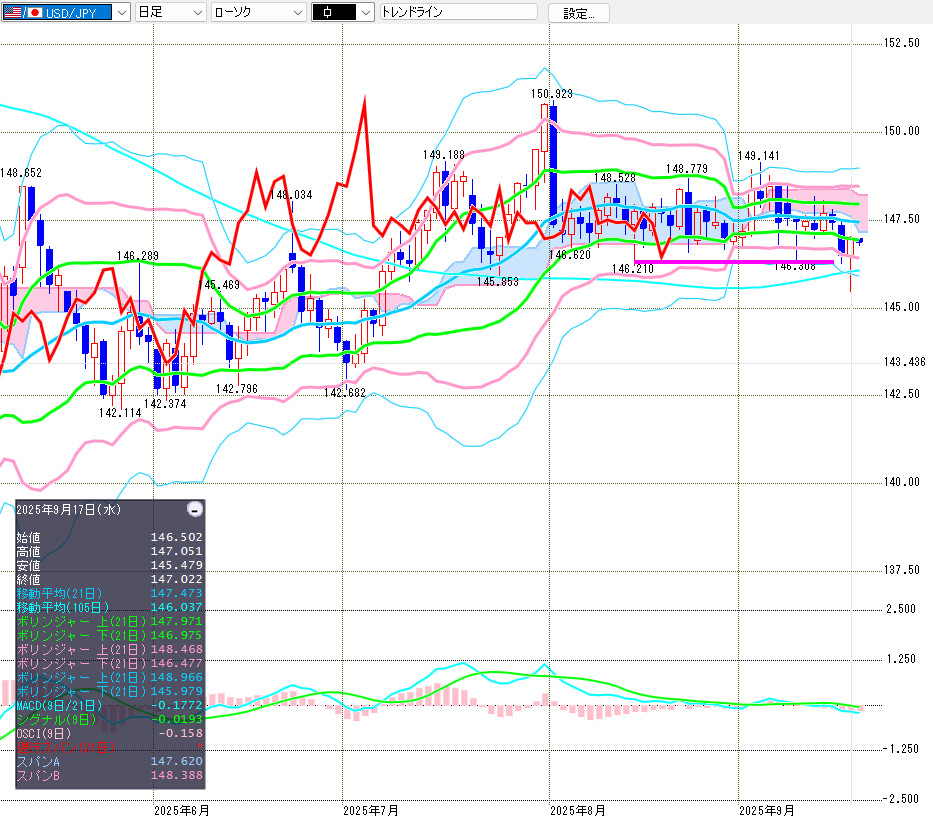Open the 設定... settings dialog

pos(578,13)
